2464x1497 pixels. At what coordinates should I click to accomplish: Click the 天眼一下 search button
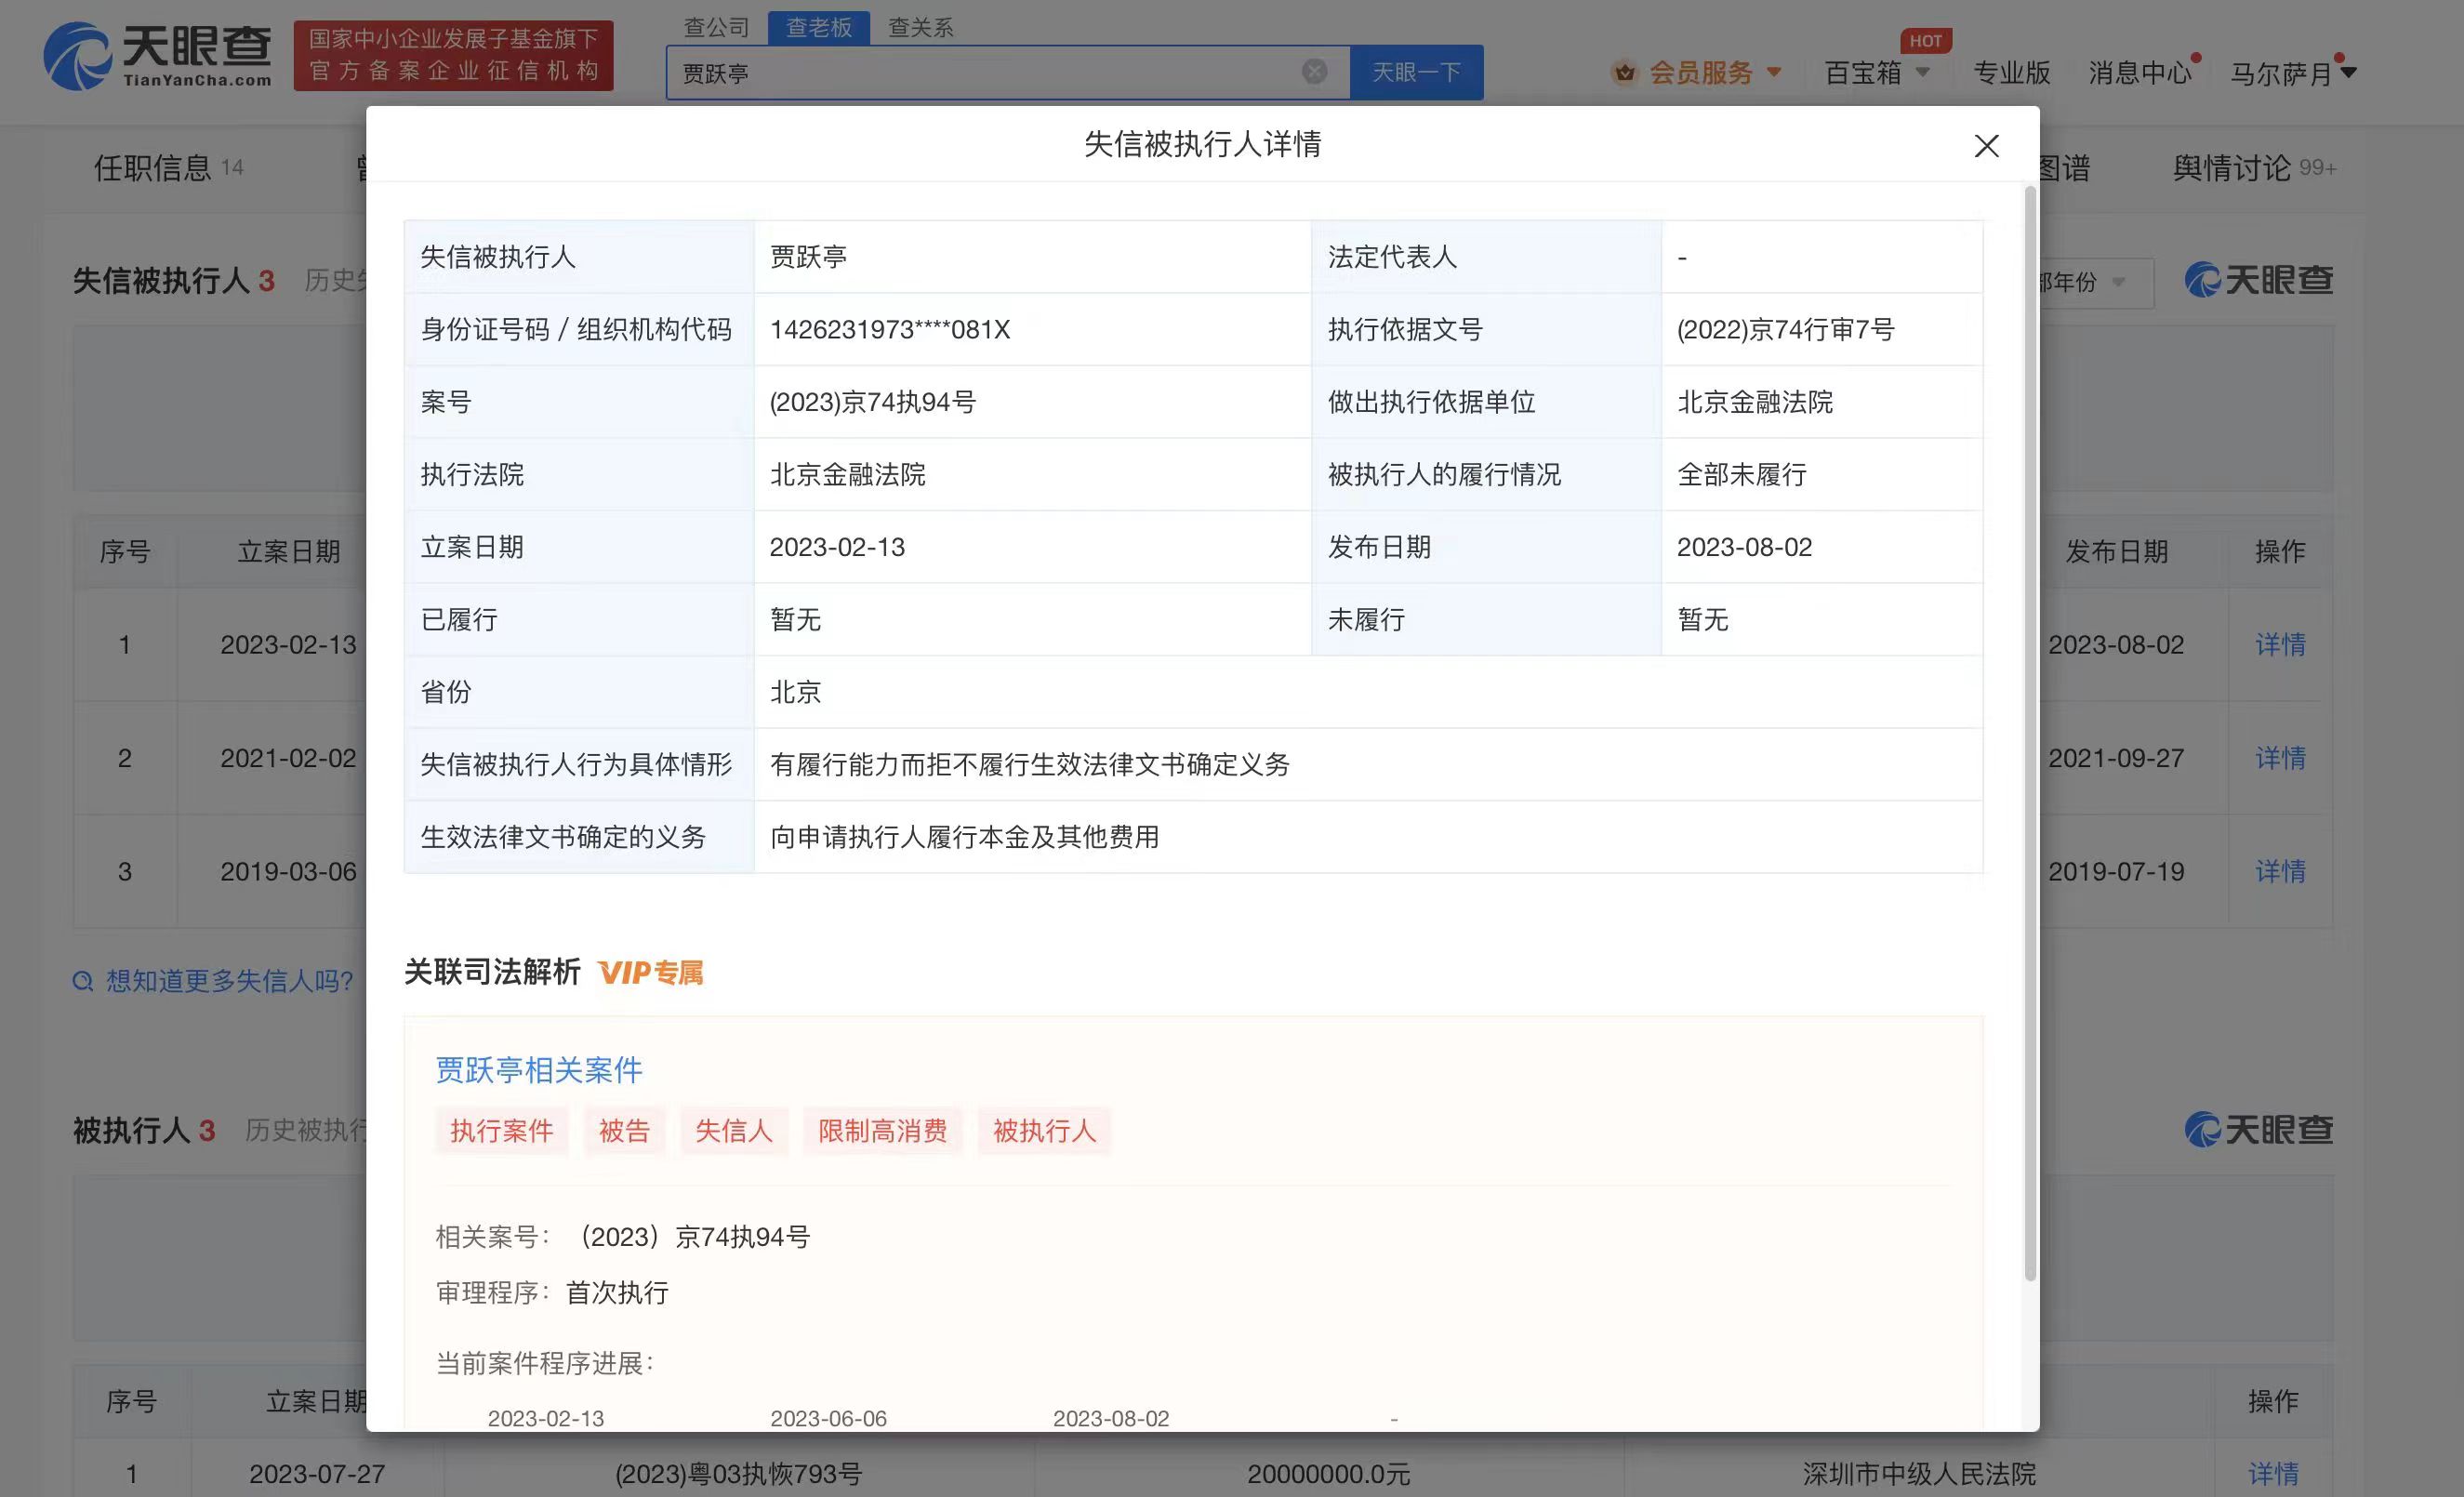(x=1417, y=71)
